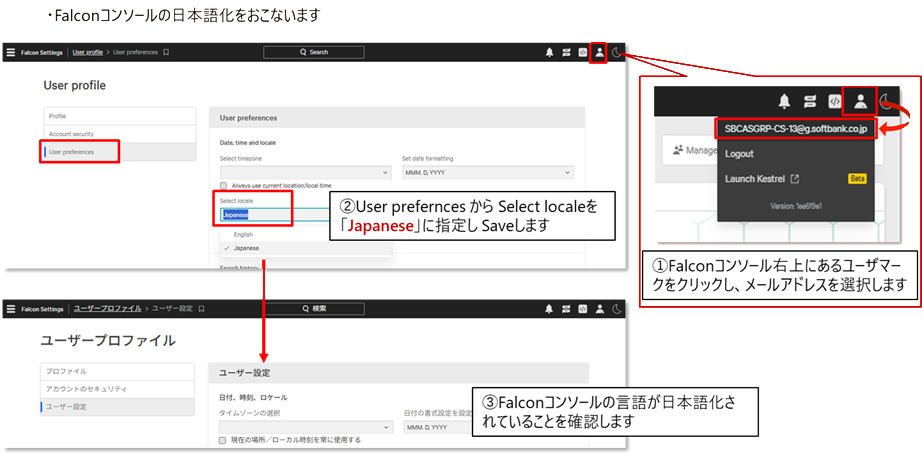Follow the User profile breadcrumb link
The image size is (922, 456).
(x=87, y=52)
